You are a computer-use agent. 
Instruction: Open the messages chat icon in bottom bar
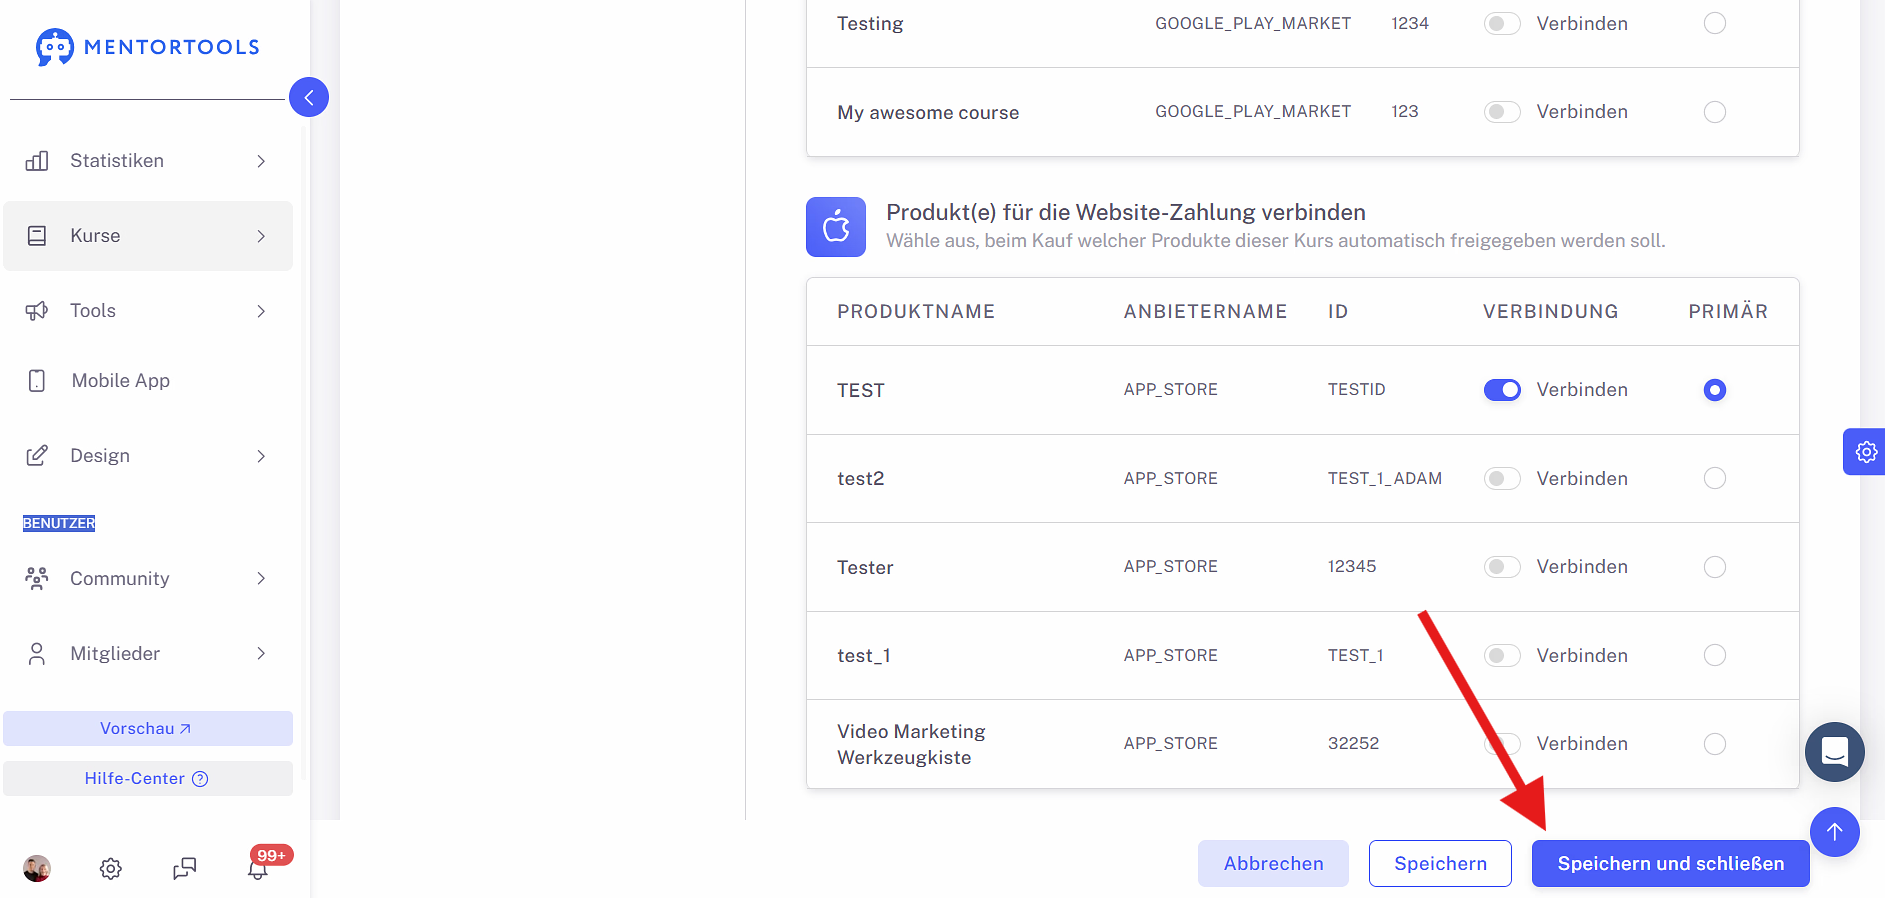(x=185, y=868)
